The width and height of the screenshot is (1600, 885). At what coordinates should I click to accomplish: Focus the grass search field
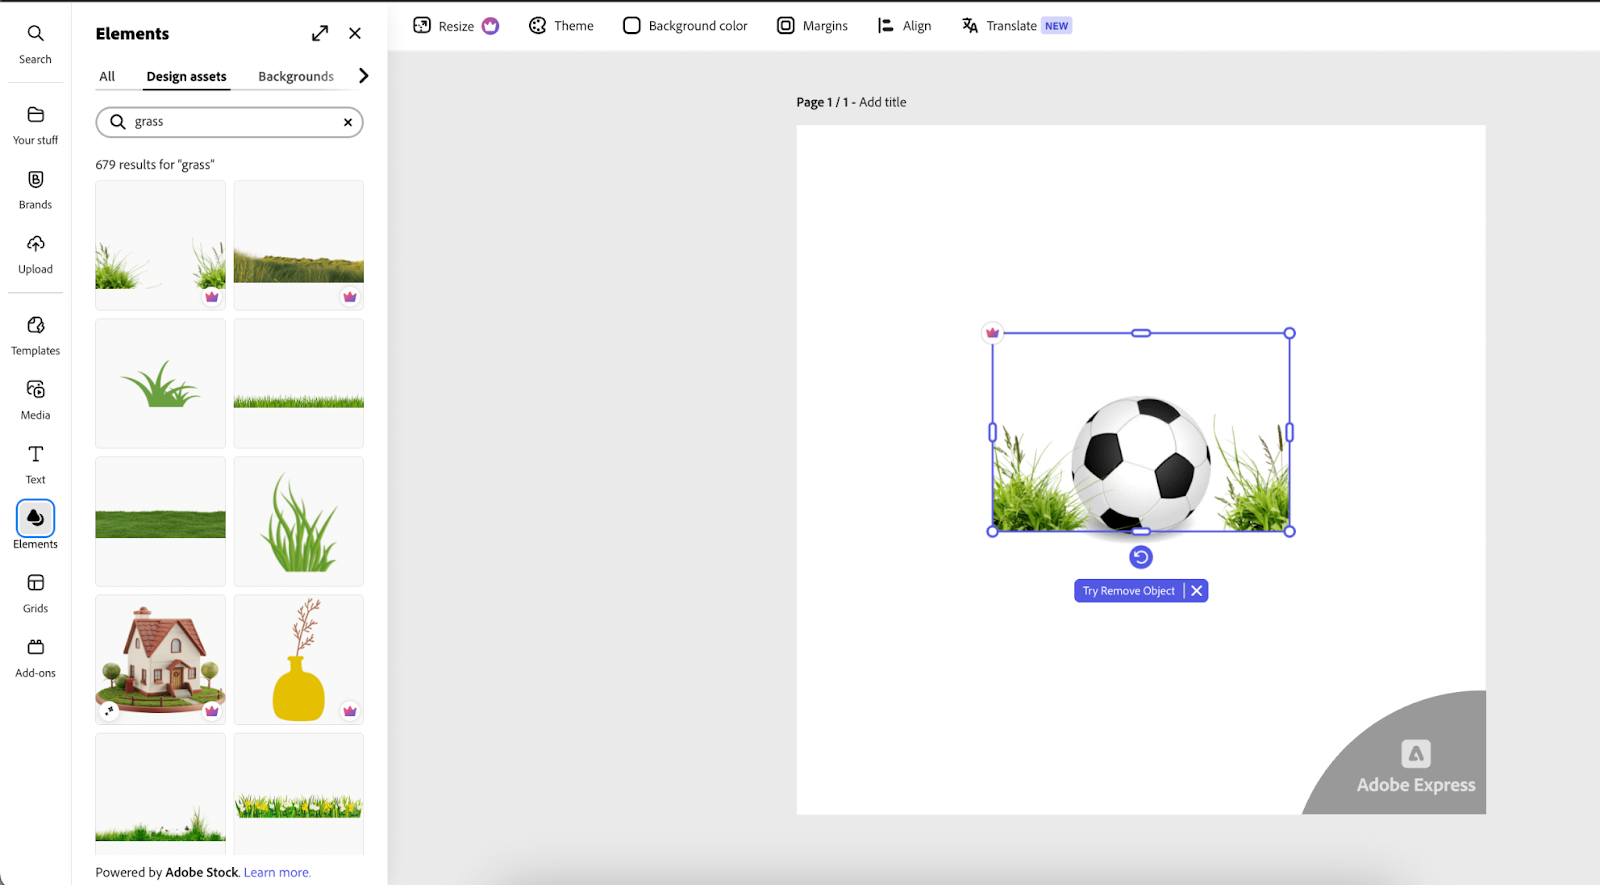229,122
